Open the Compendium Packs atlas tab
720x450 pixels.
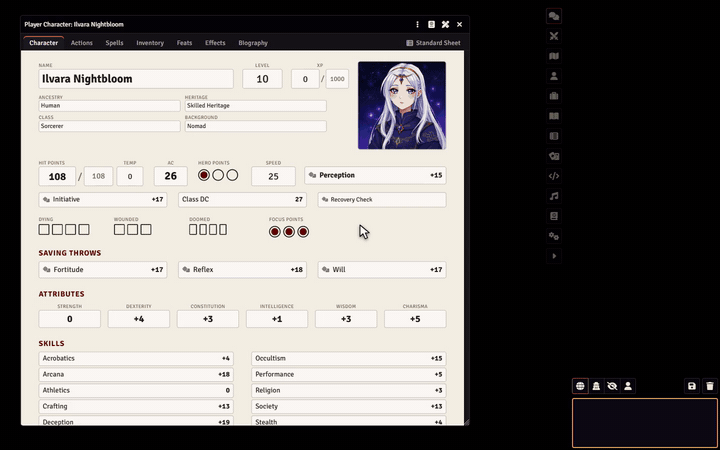click(x=554, y=216)
